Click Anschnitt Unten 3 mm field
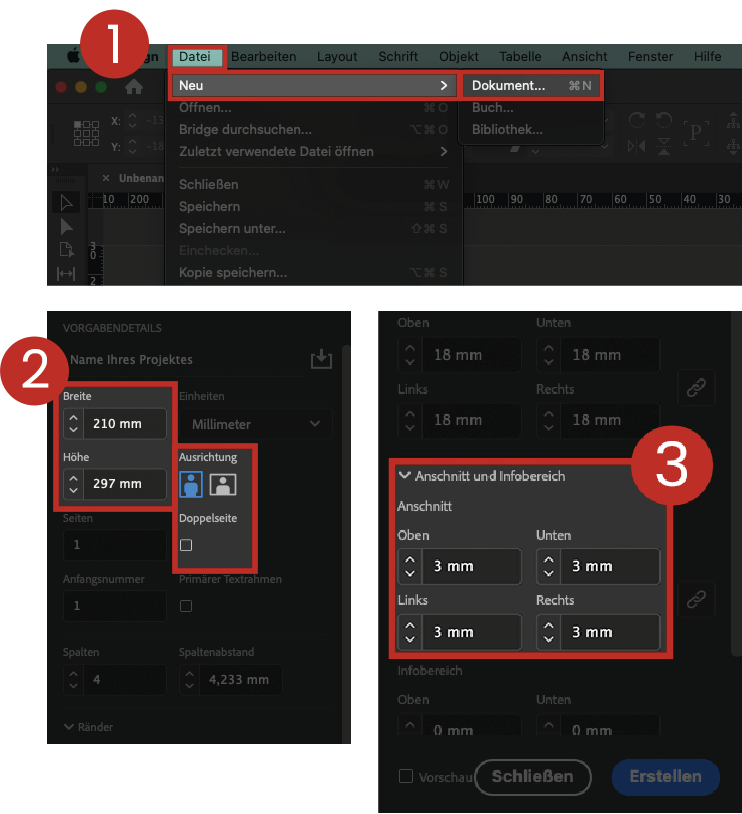 tap(610, 566)
